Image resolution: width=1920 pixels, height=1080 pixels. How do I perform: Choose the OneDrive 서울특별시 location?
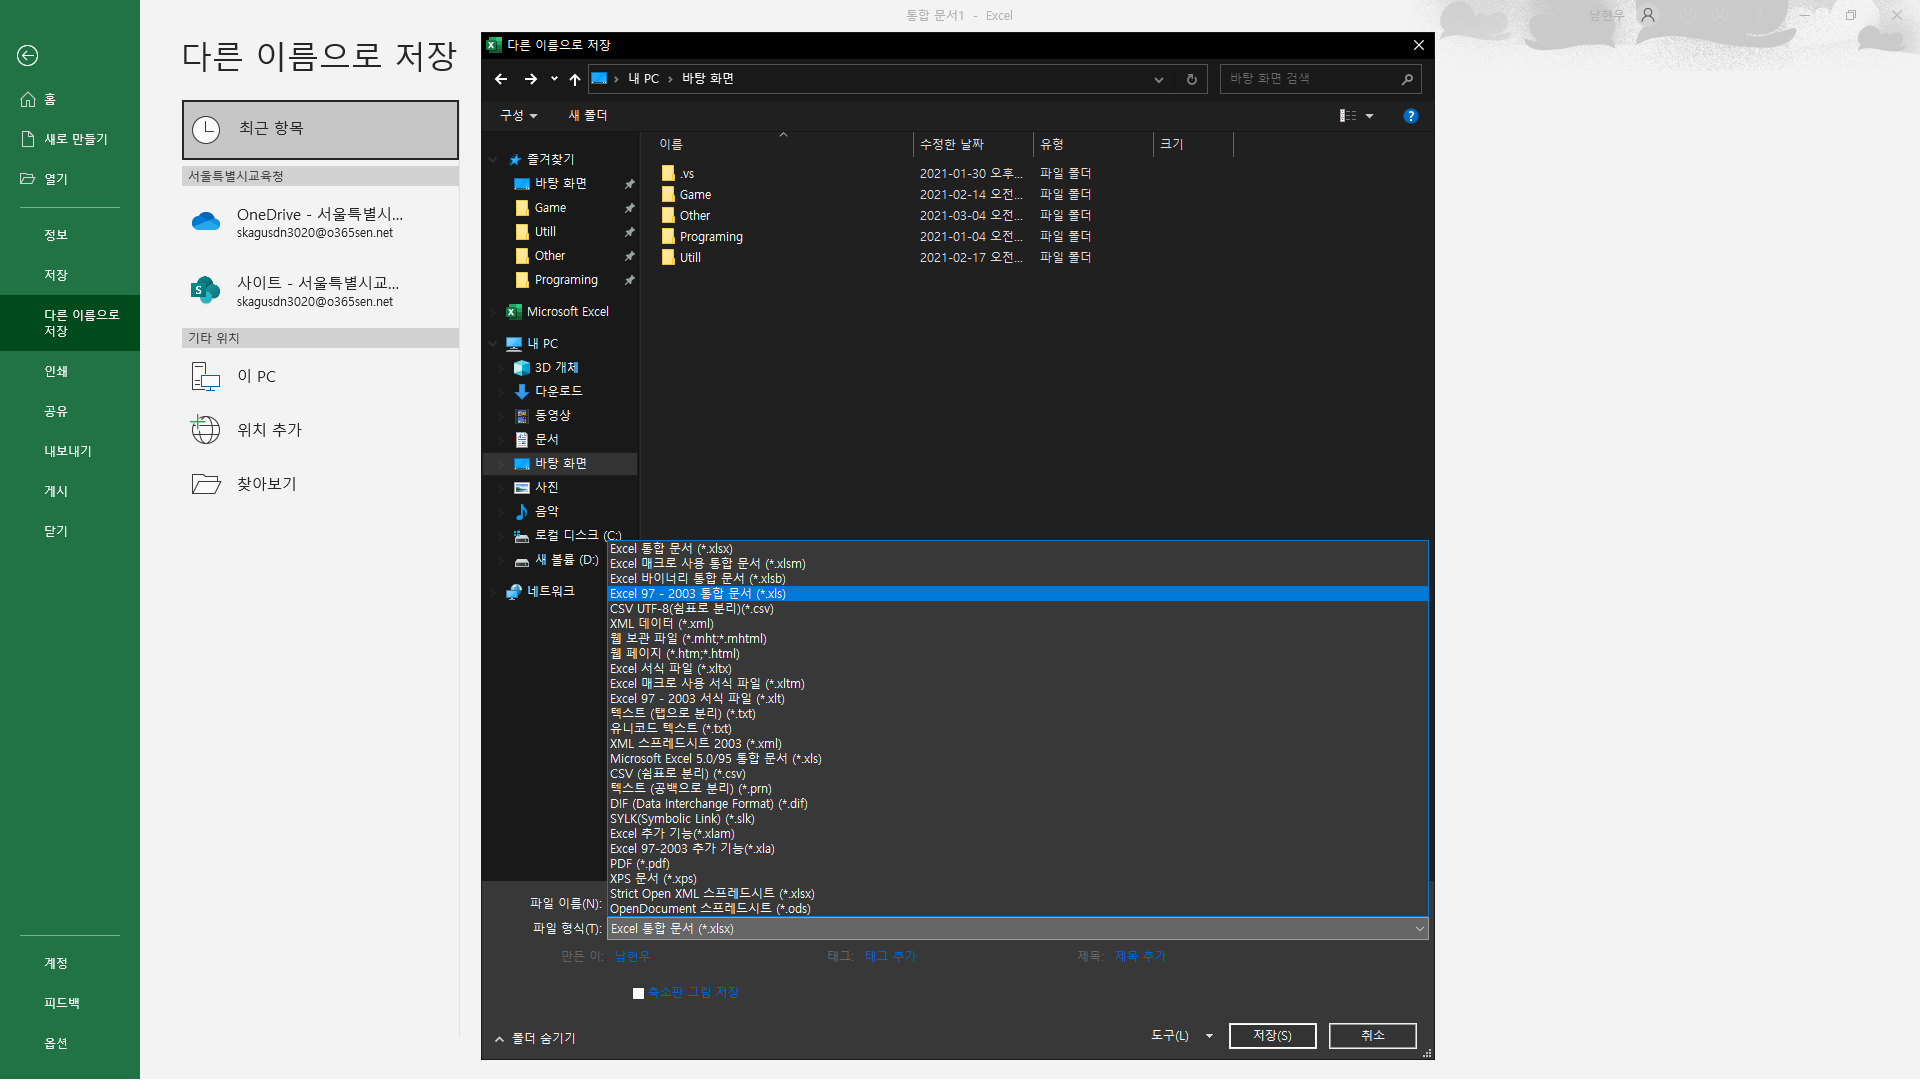(320, 222)
